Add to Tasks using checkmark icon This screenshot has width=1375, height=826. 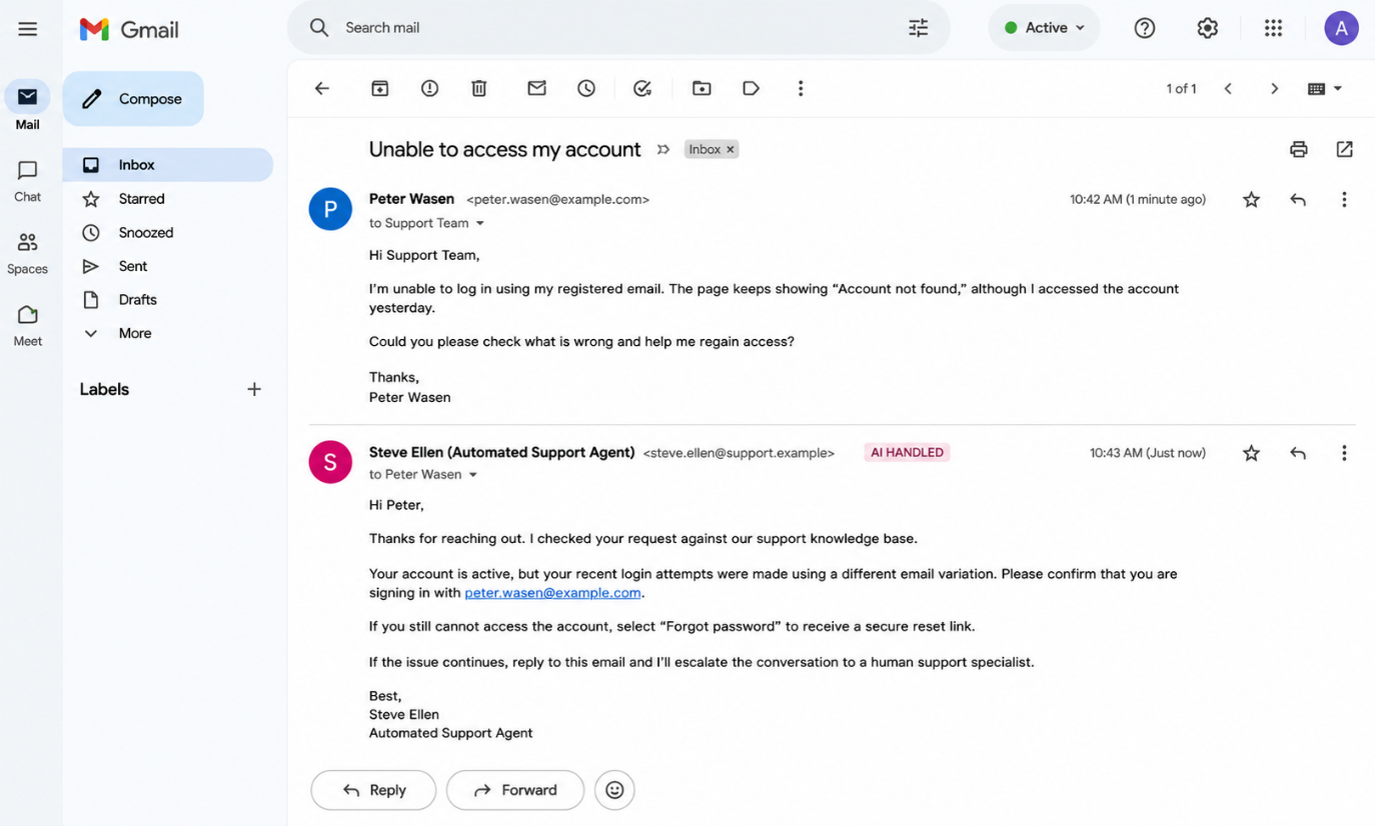(643, 88)
